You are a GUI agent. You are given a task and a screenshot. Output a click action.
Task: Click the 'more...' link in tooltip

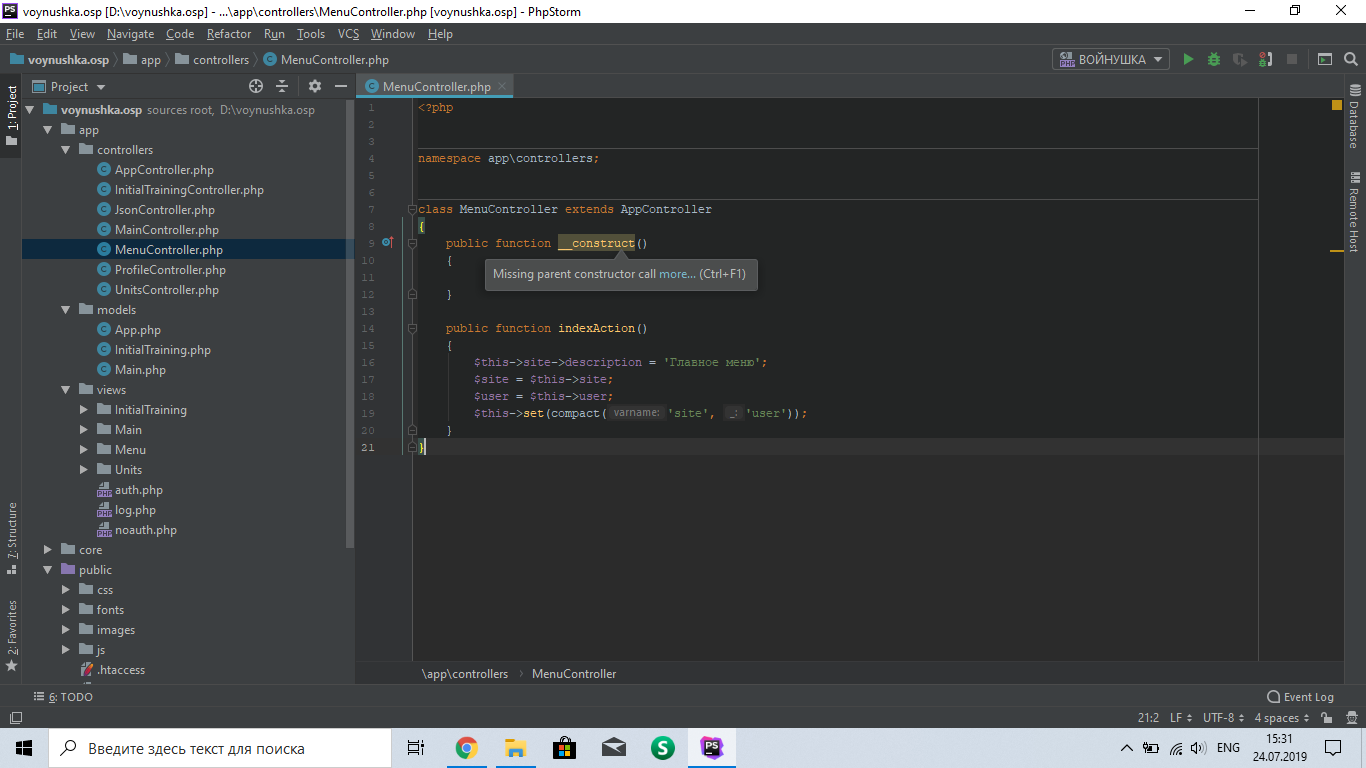[677, 274]
